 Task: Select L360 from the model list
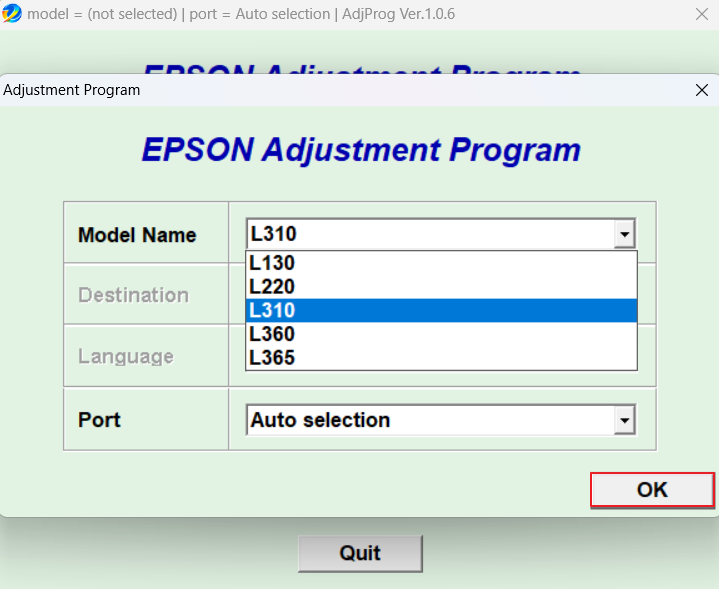(x=440, y=334)
